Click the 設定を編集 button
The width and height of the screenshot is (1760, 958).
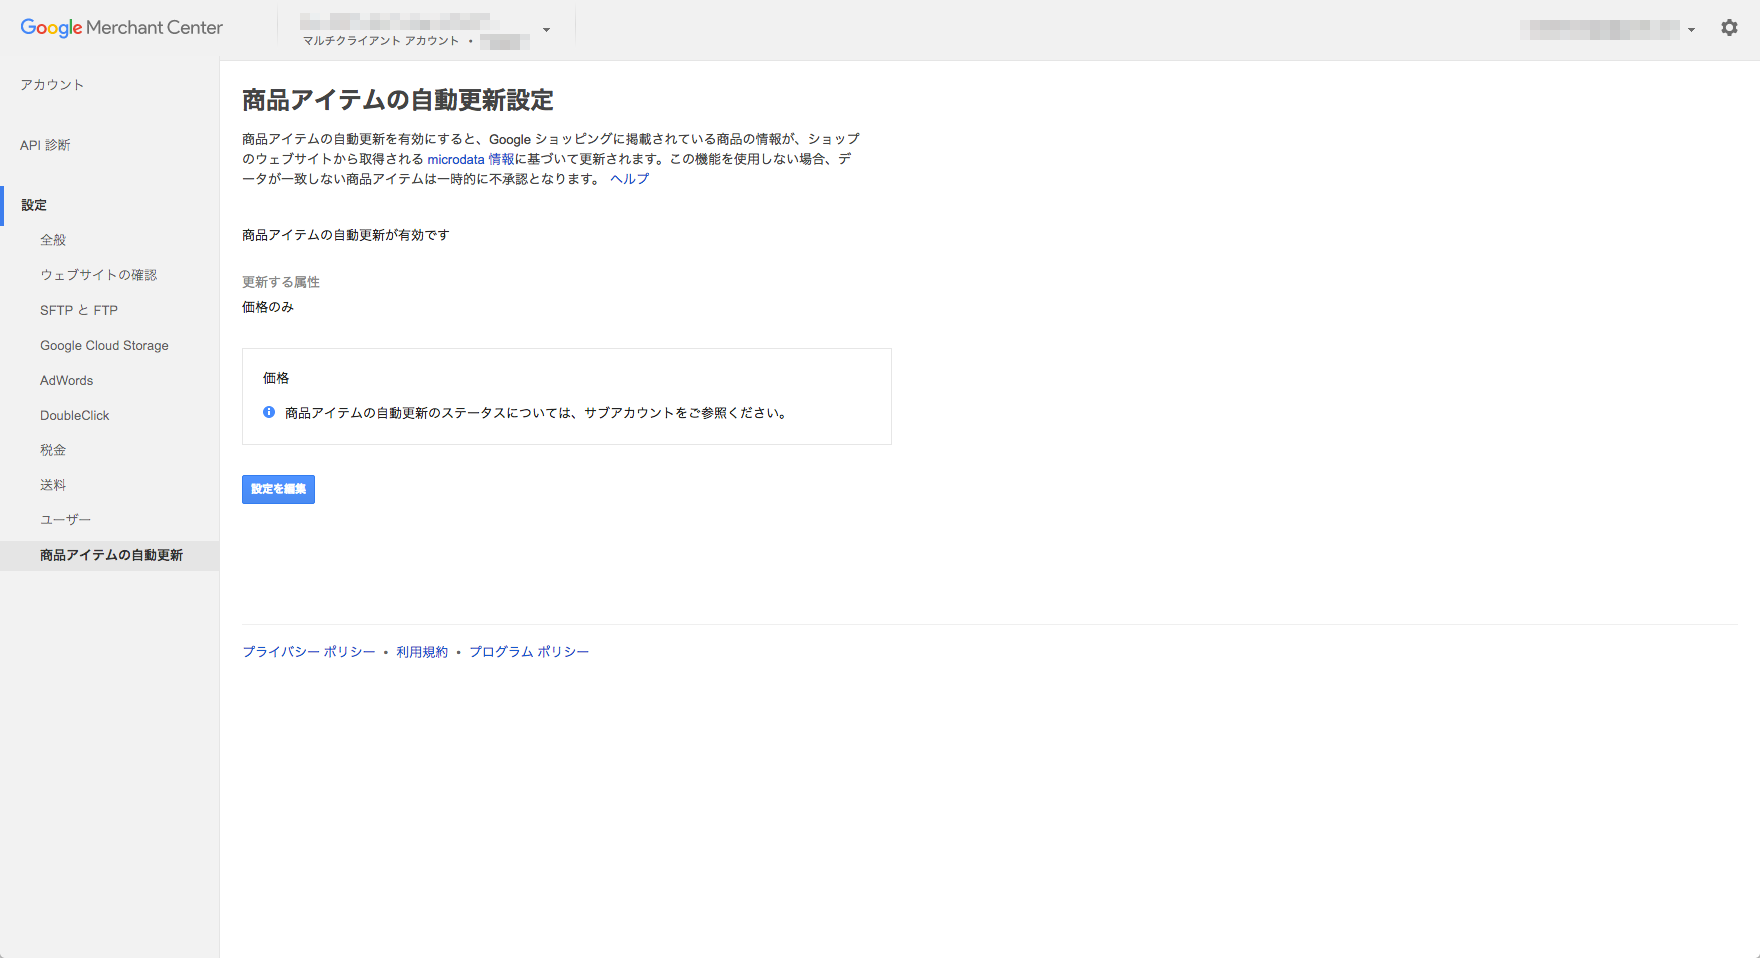278,489
